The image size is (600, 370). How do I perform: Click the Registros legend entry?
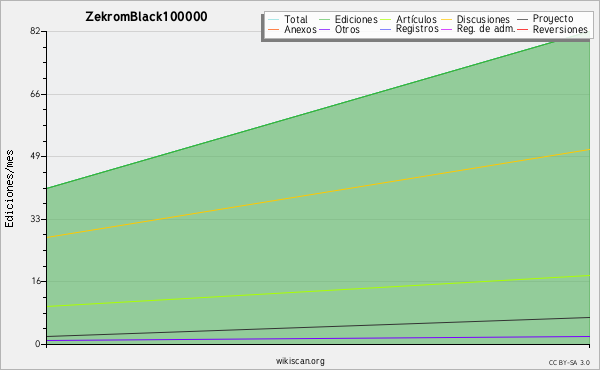pos(409,29)
